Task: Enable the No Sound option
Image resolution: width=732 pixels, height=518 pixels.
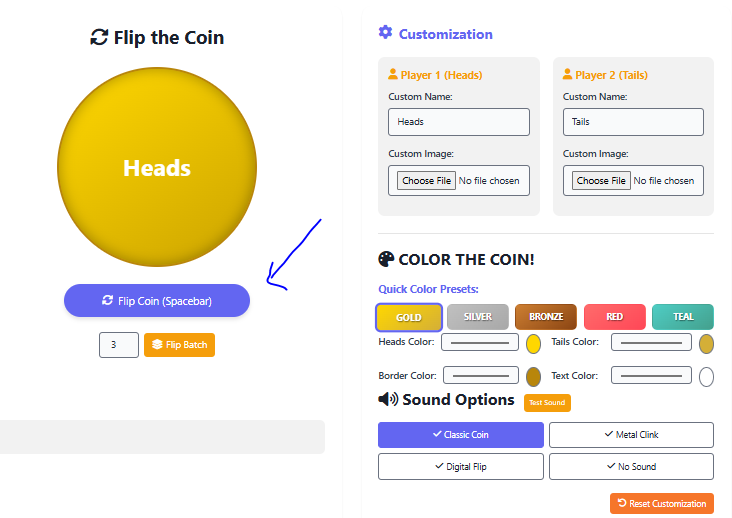Action: pyautogui.click(x=631, y=467)
